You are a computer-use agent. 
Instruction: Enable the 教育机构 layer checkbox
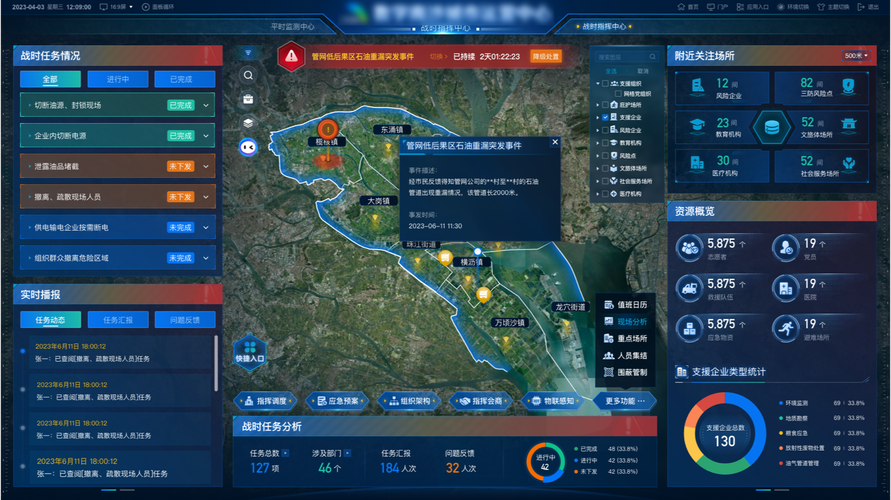pos(605,143)
